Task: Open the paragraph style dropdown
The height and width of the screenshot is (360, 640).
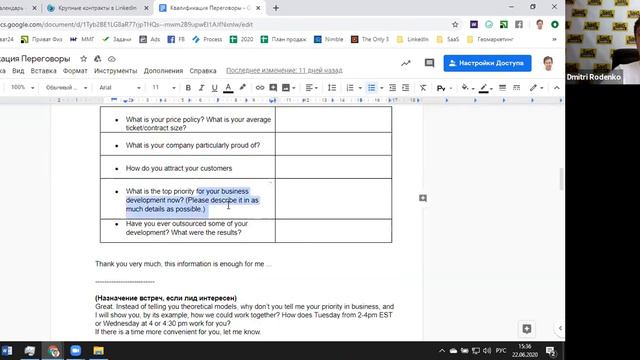Action: (66, 87)
